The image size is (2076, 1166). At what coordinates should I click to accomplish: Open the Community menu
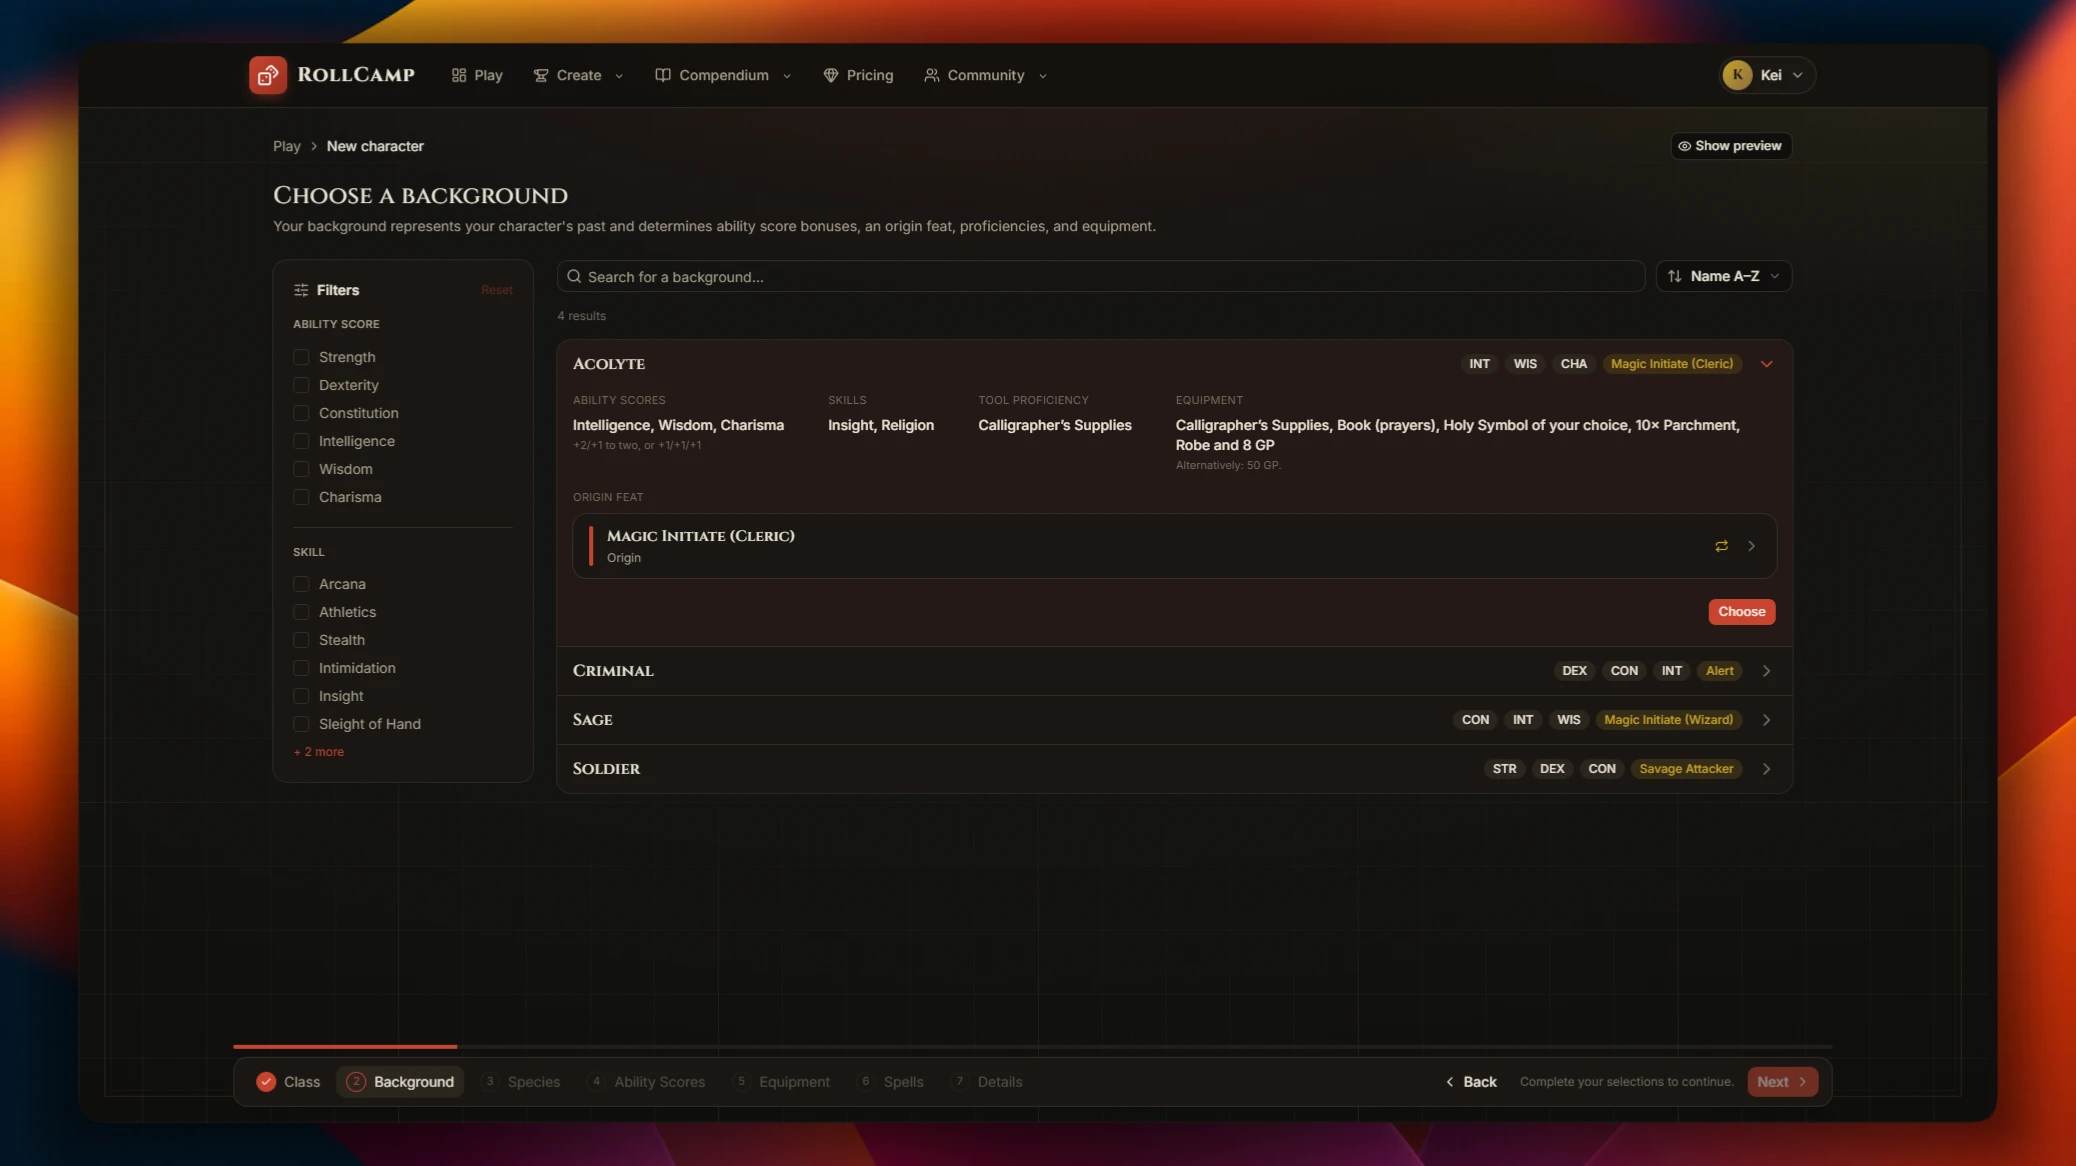985,75
